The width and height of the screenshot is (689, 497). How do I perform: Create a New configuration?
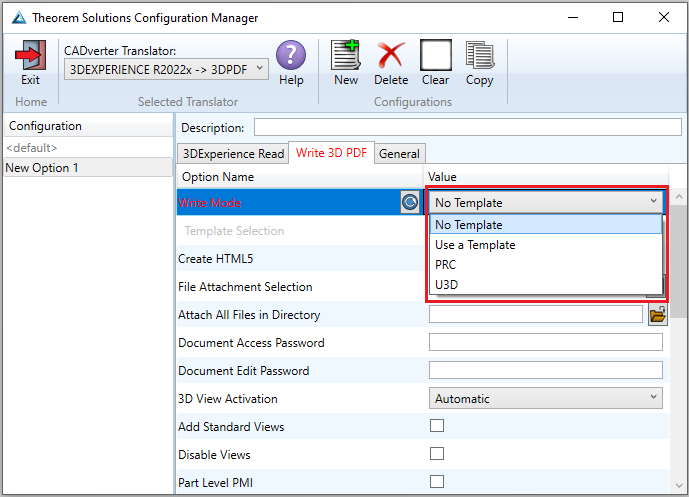click(346, 55)
